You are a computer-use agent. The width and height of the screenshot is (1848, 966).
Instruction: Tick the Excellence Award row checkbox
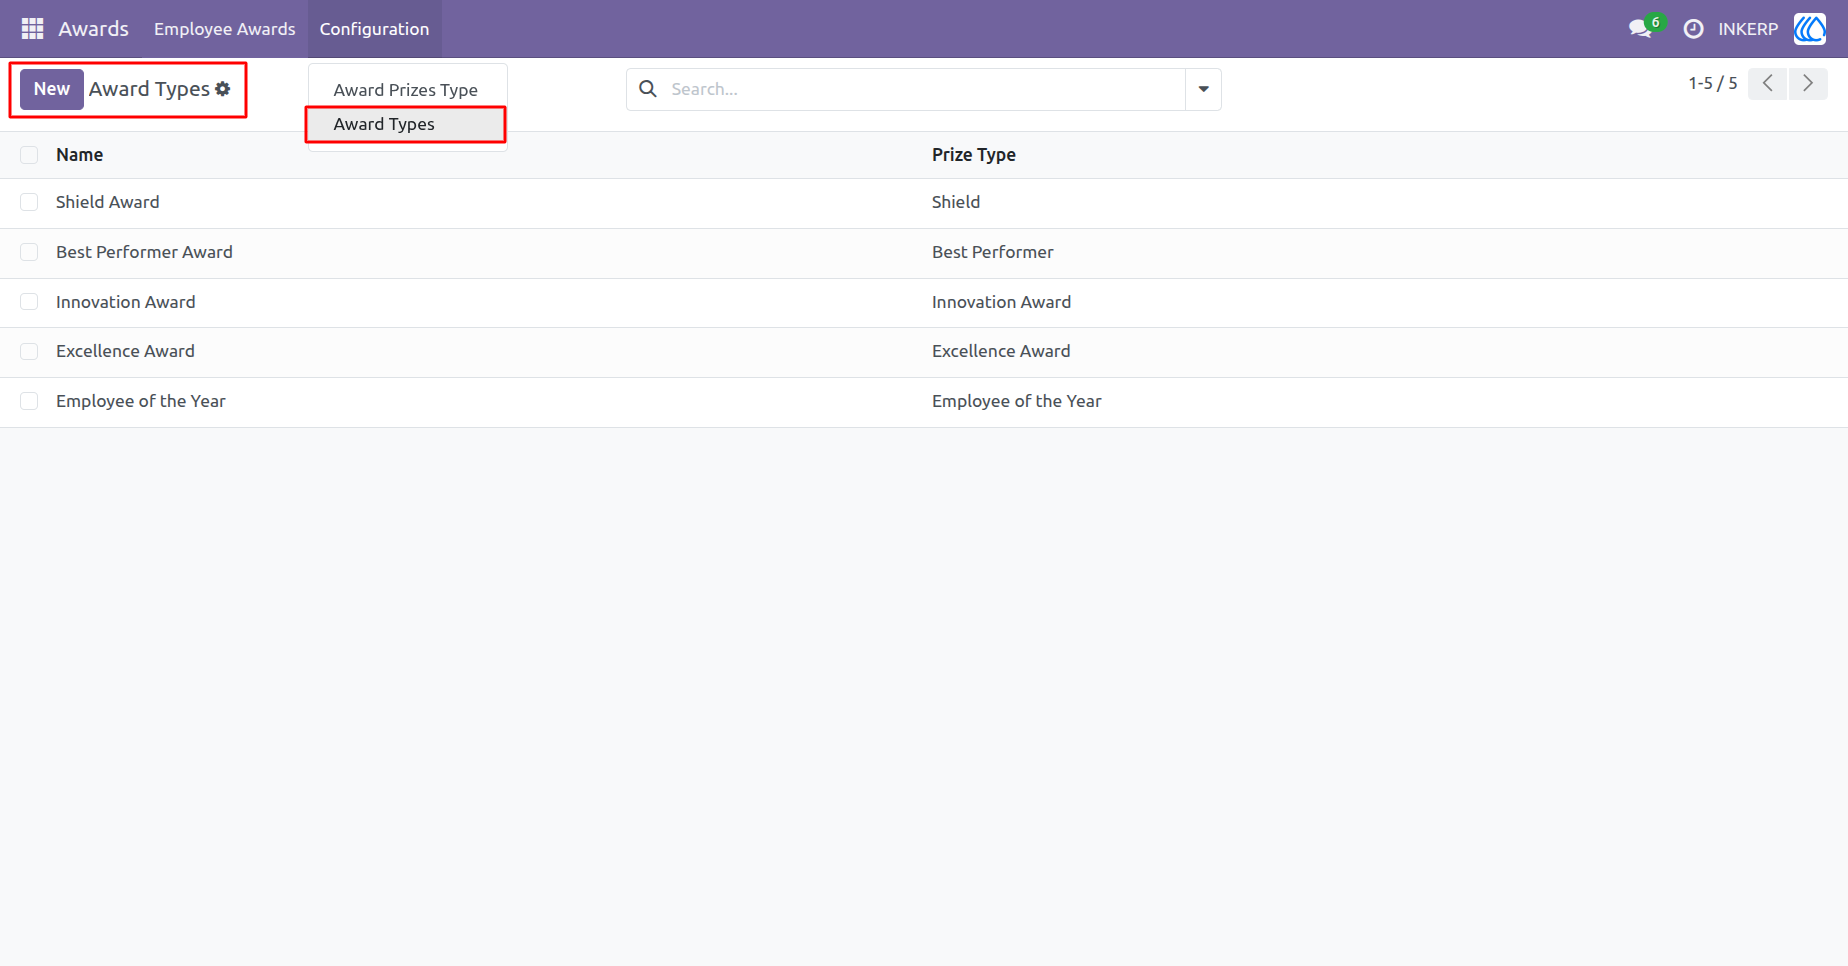tap(29, 351)
